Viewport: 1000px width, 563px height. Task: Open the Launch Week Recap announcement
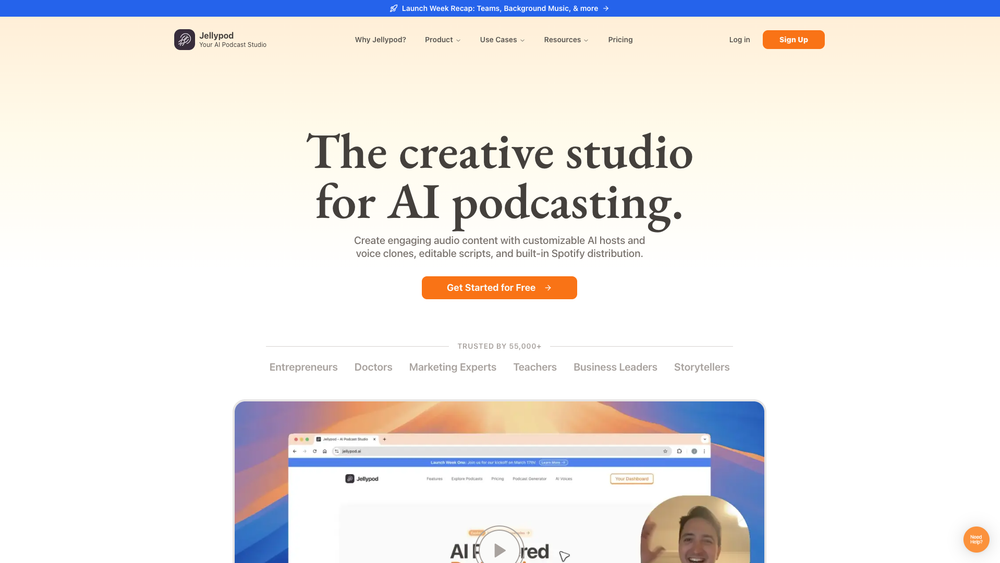[x=499, y=8]
